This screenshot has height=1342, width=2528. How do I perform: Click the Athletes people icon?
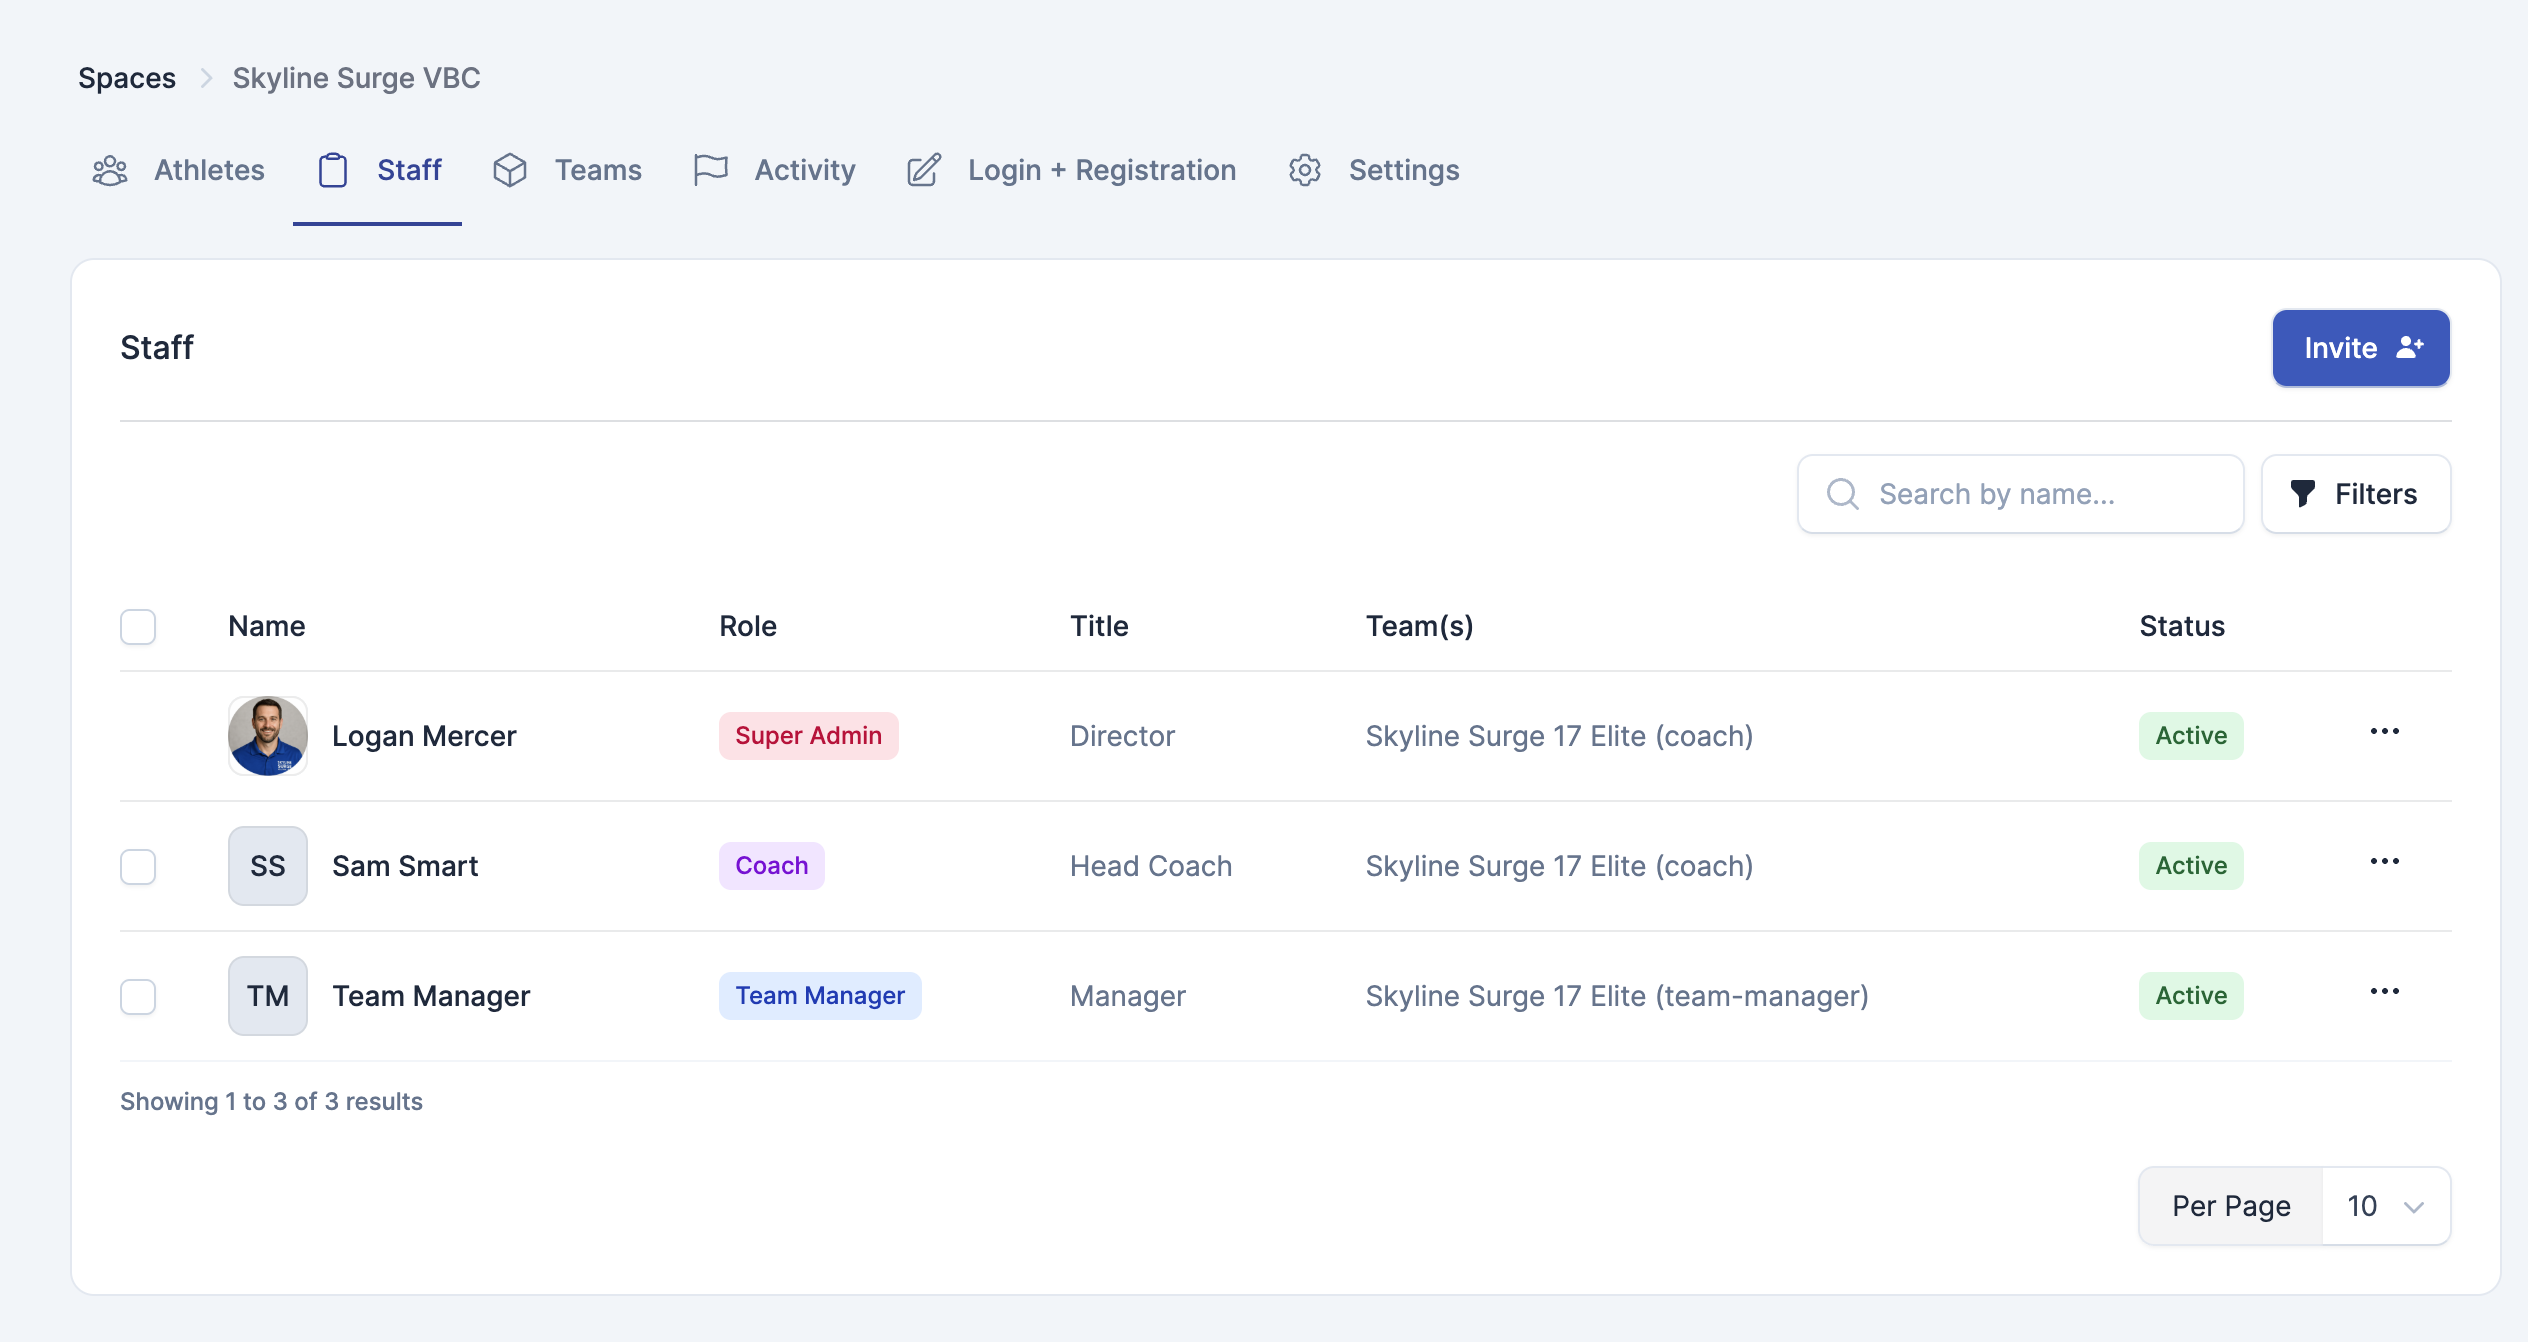pos(110,170)
